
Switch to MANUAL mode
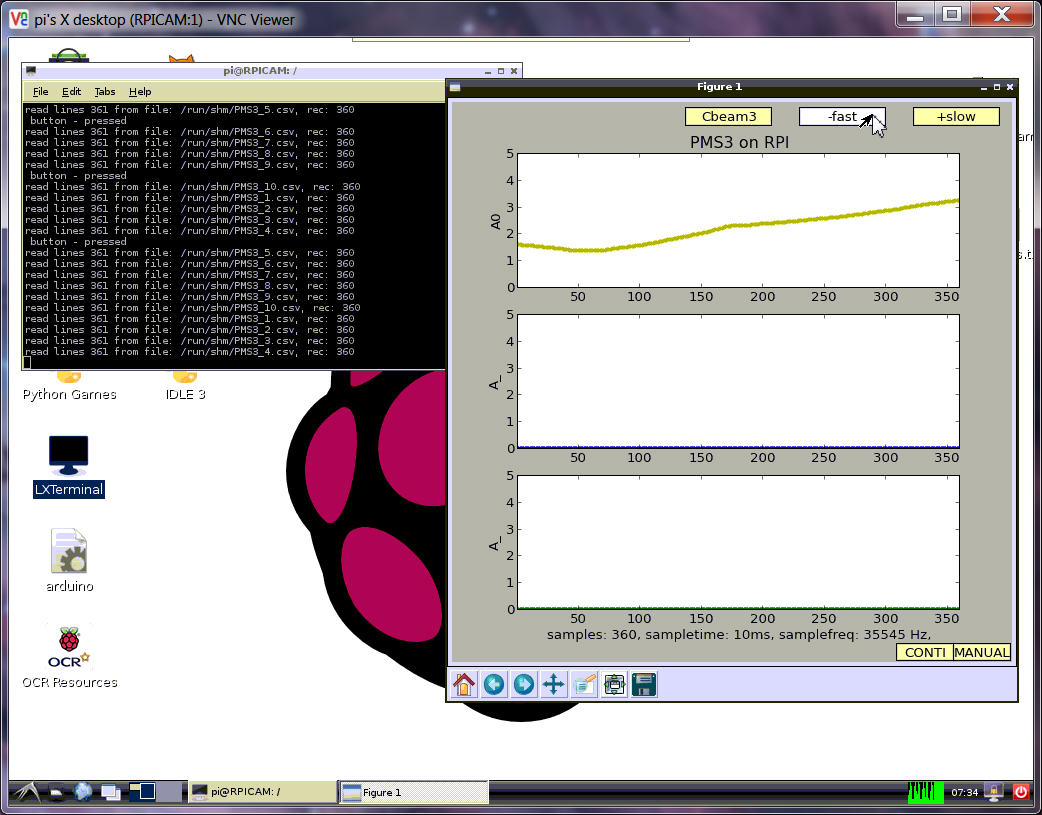click(x=981, y=652)
